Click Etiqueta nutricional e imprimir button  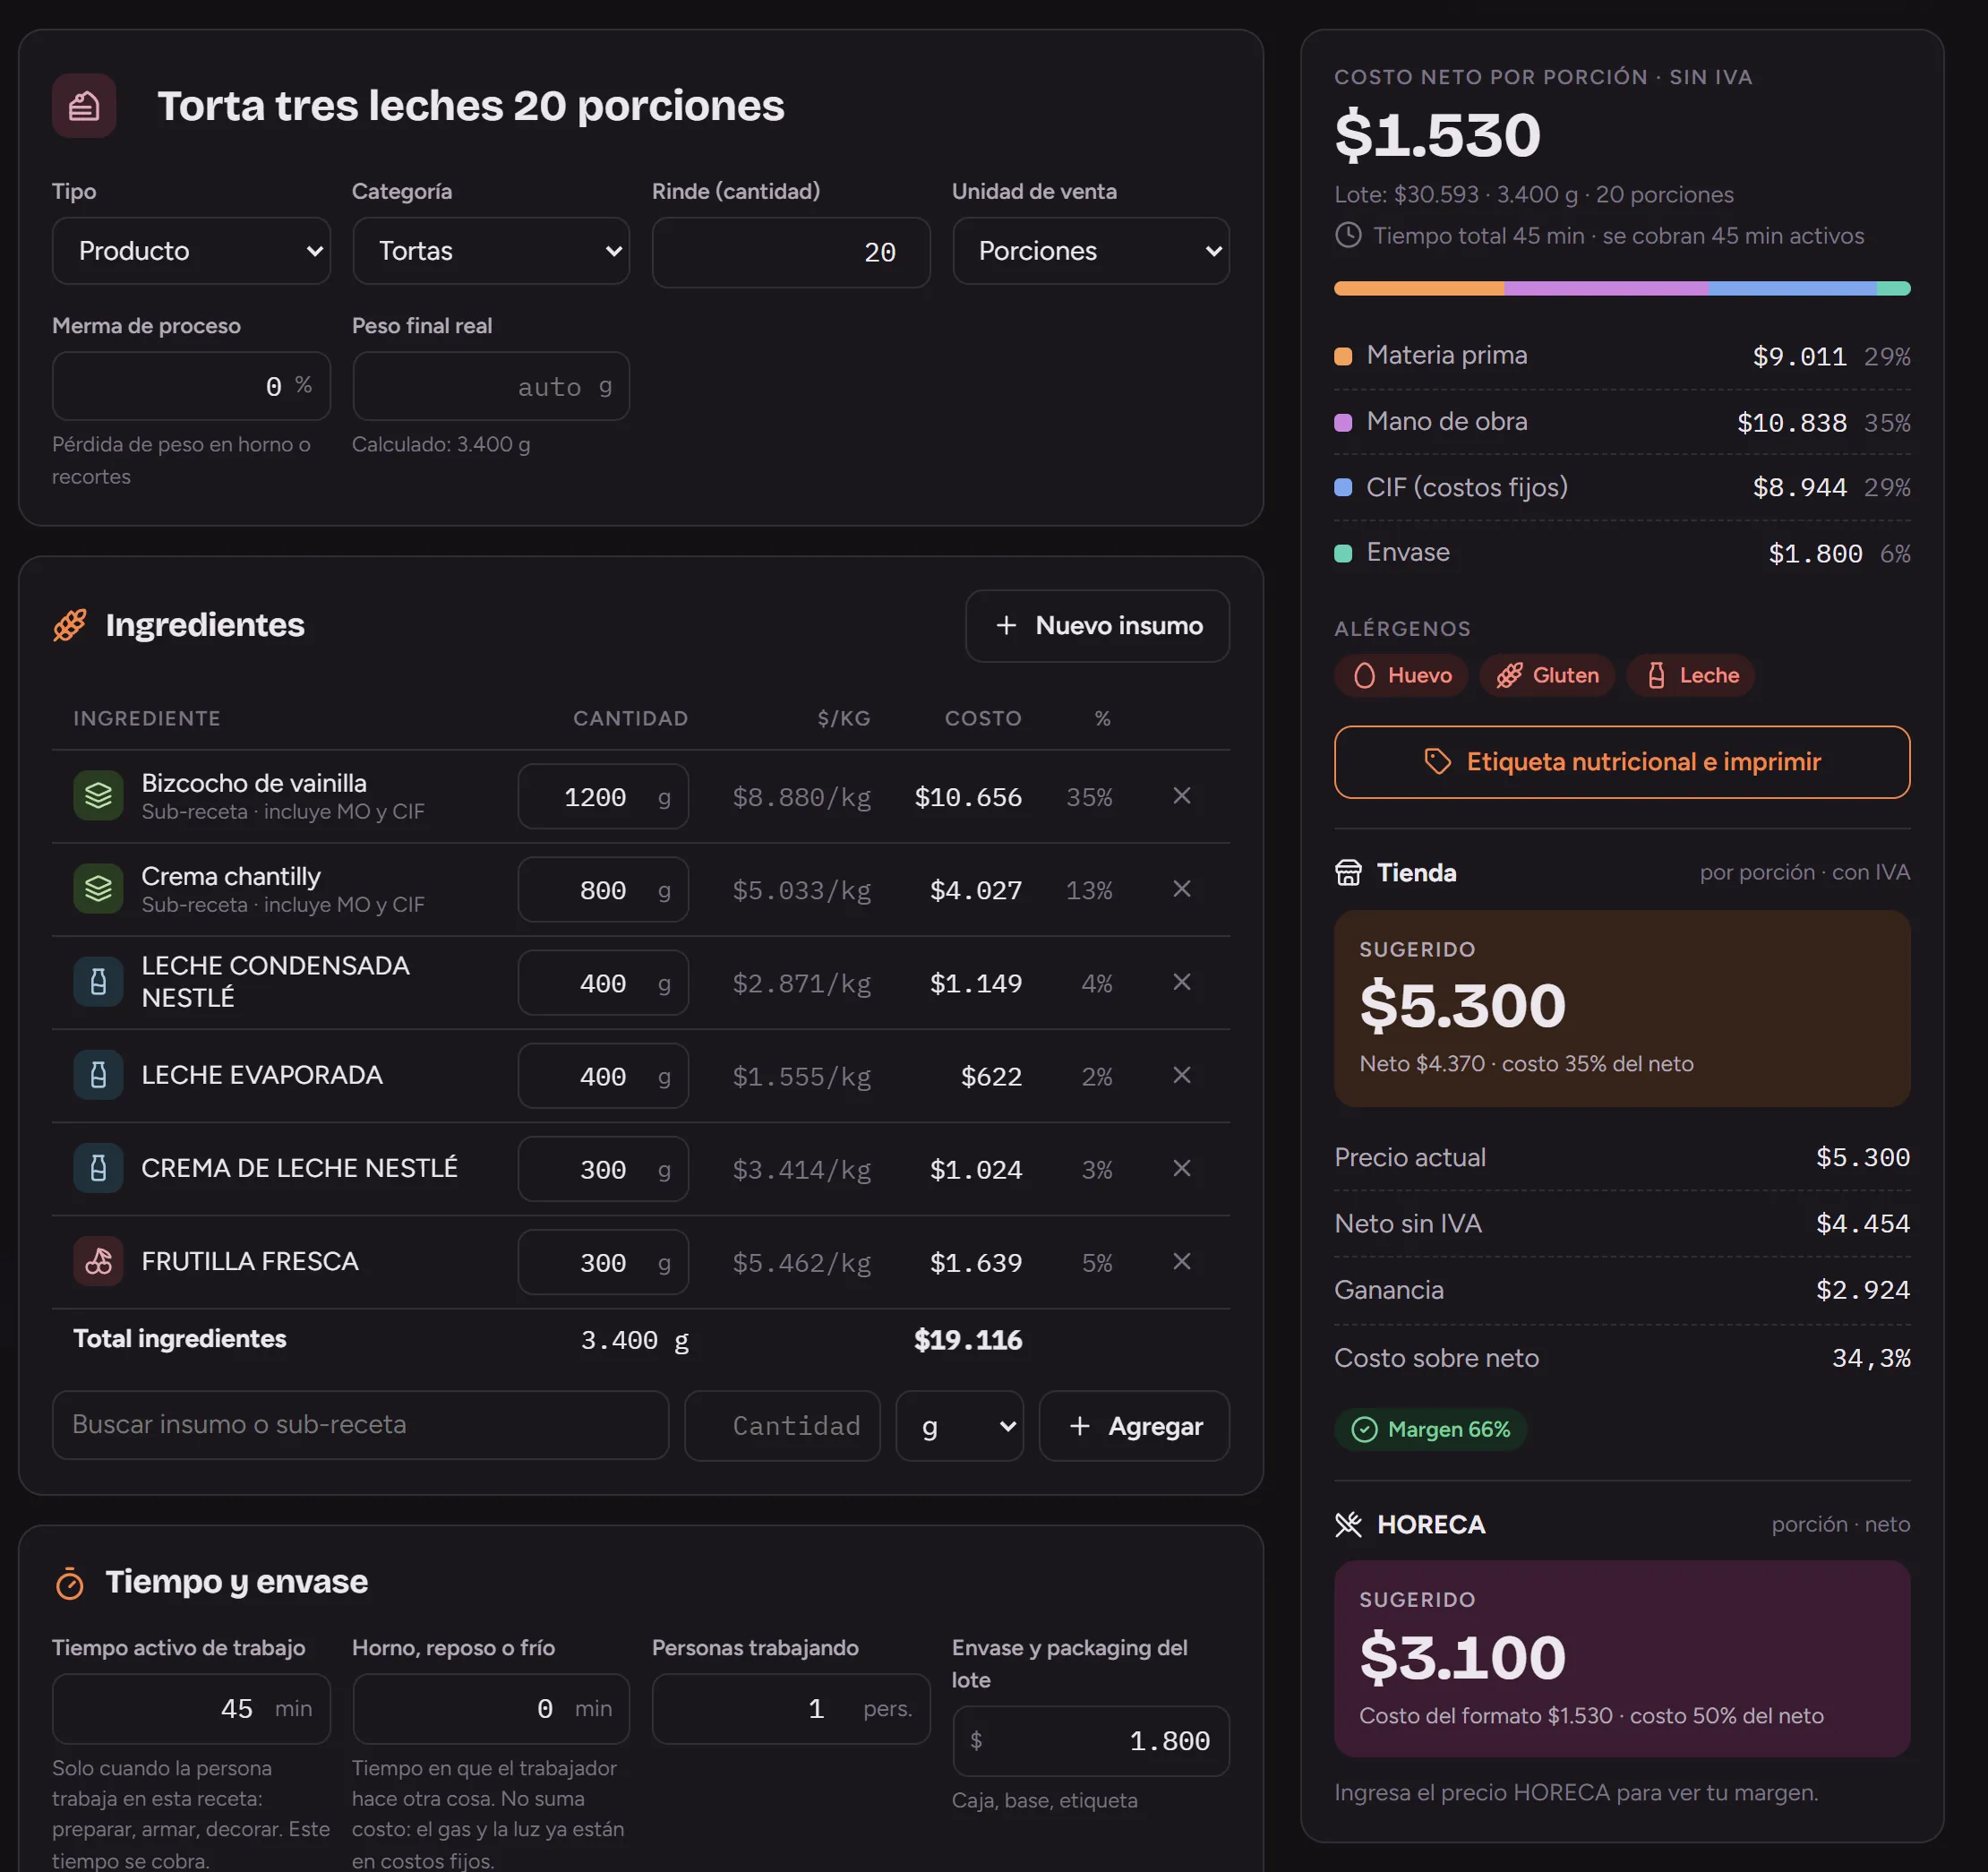coord(1621,762)
